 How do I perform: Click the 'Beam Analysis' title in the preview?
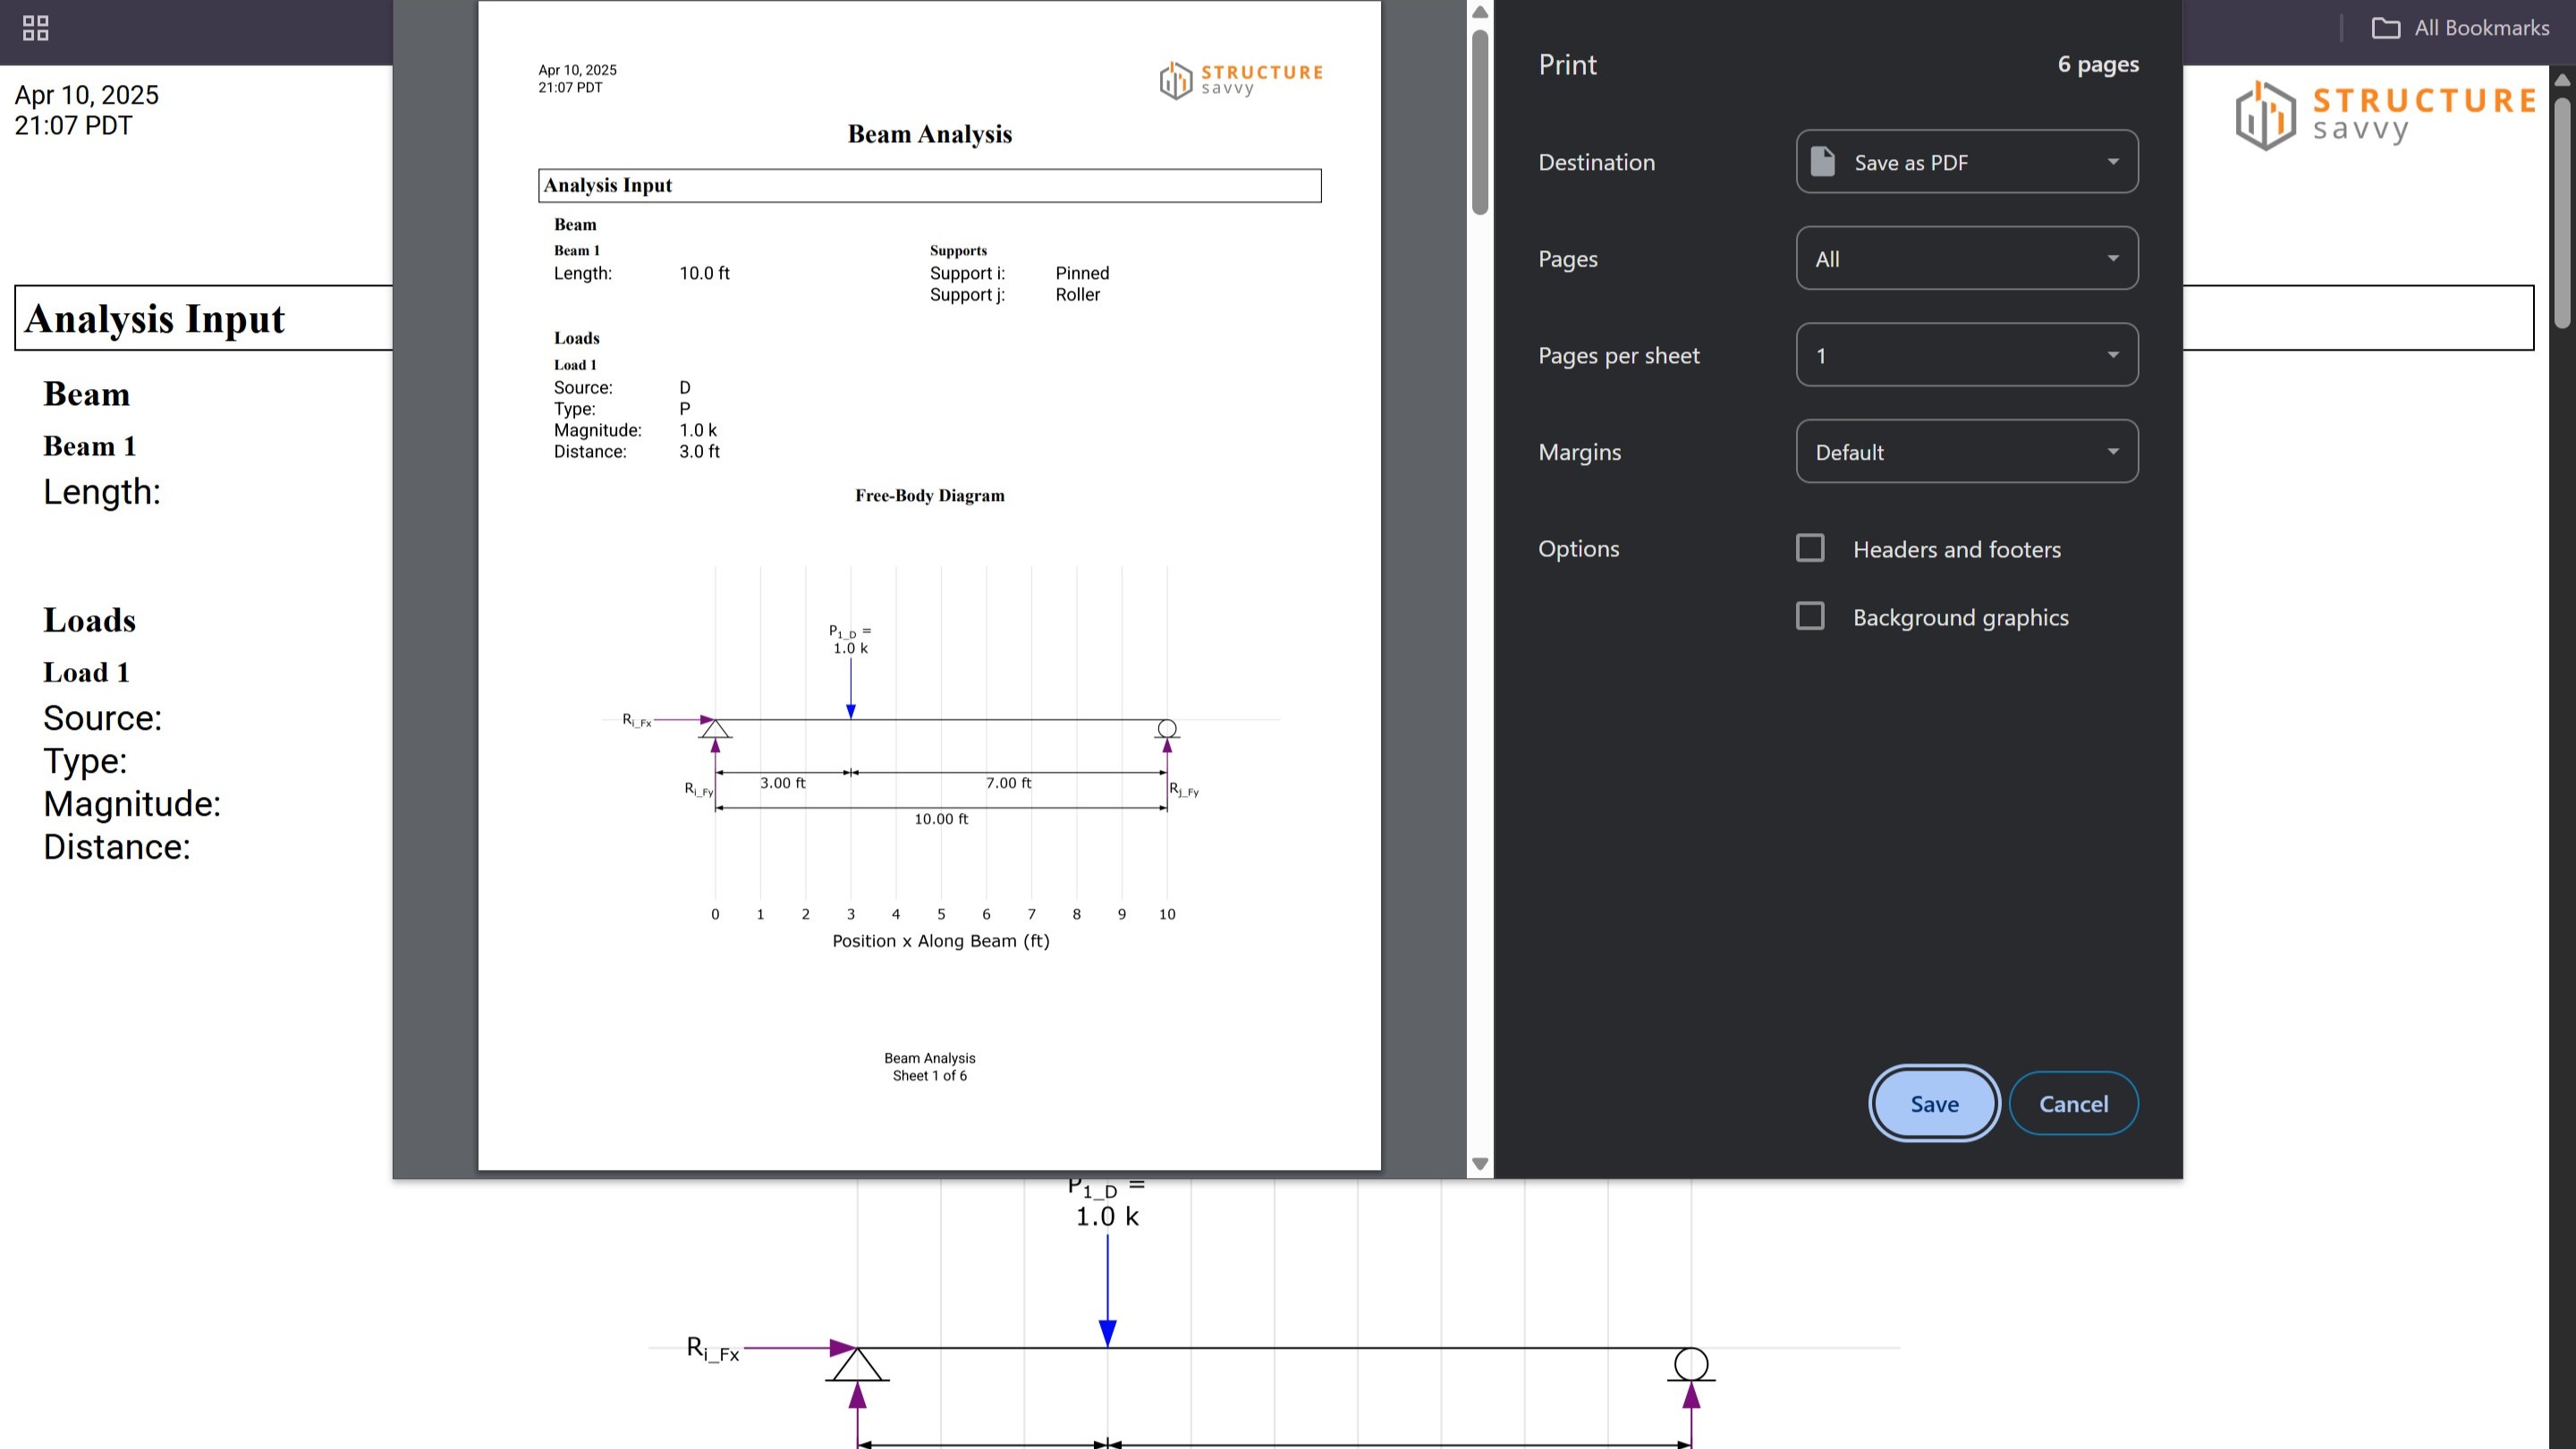[x=929, y=134]
